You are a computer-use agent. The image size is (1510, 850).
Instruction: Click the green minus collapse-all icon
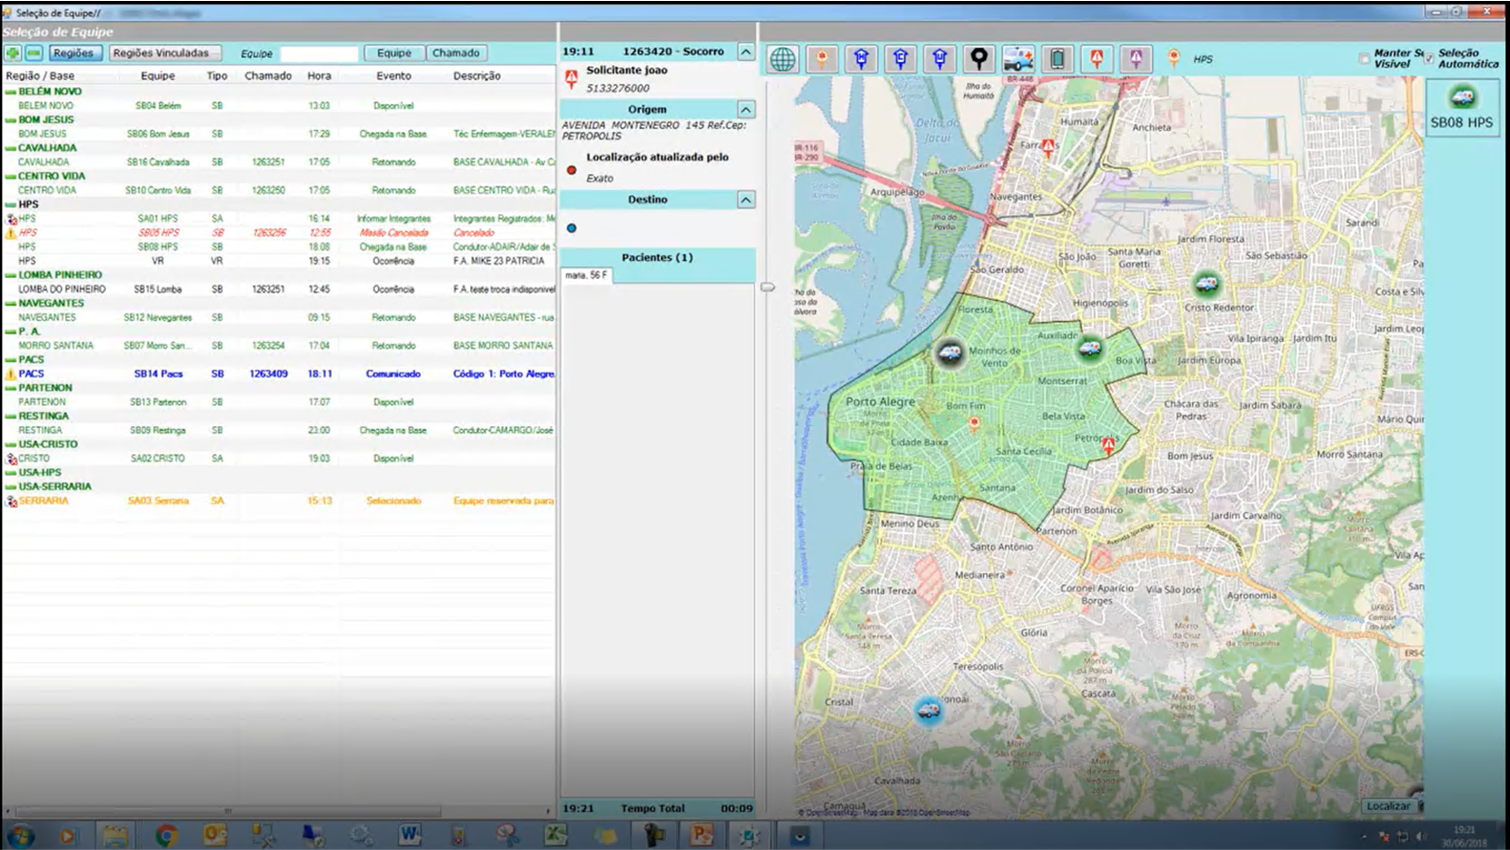pos(34,53)
